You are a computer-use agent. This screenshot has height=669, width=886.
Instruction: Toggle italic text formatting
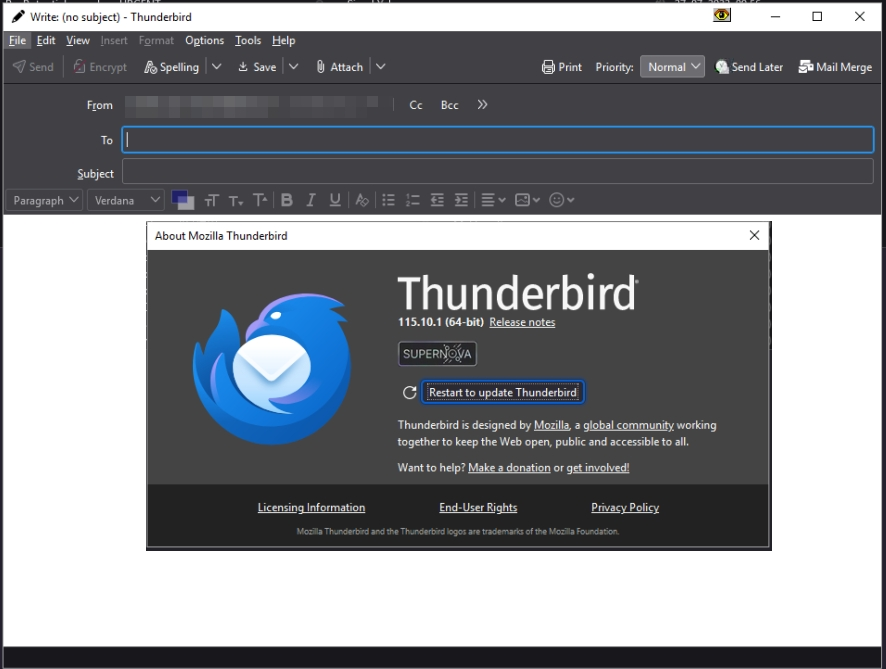311,200
